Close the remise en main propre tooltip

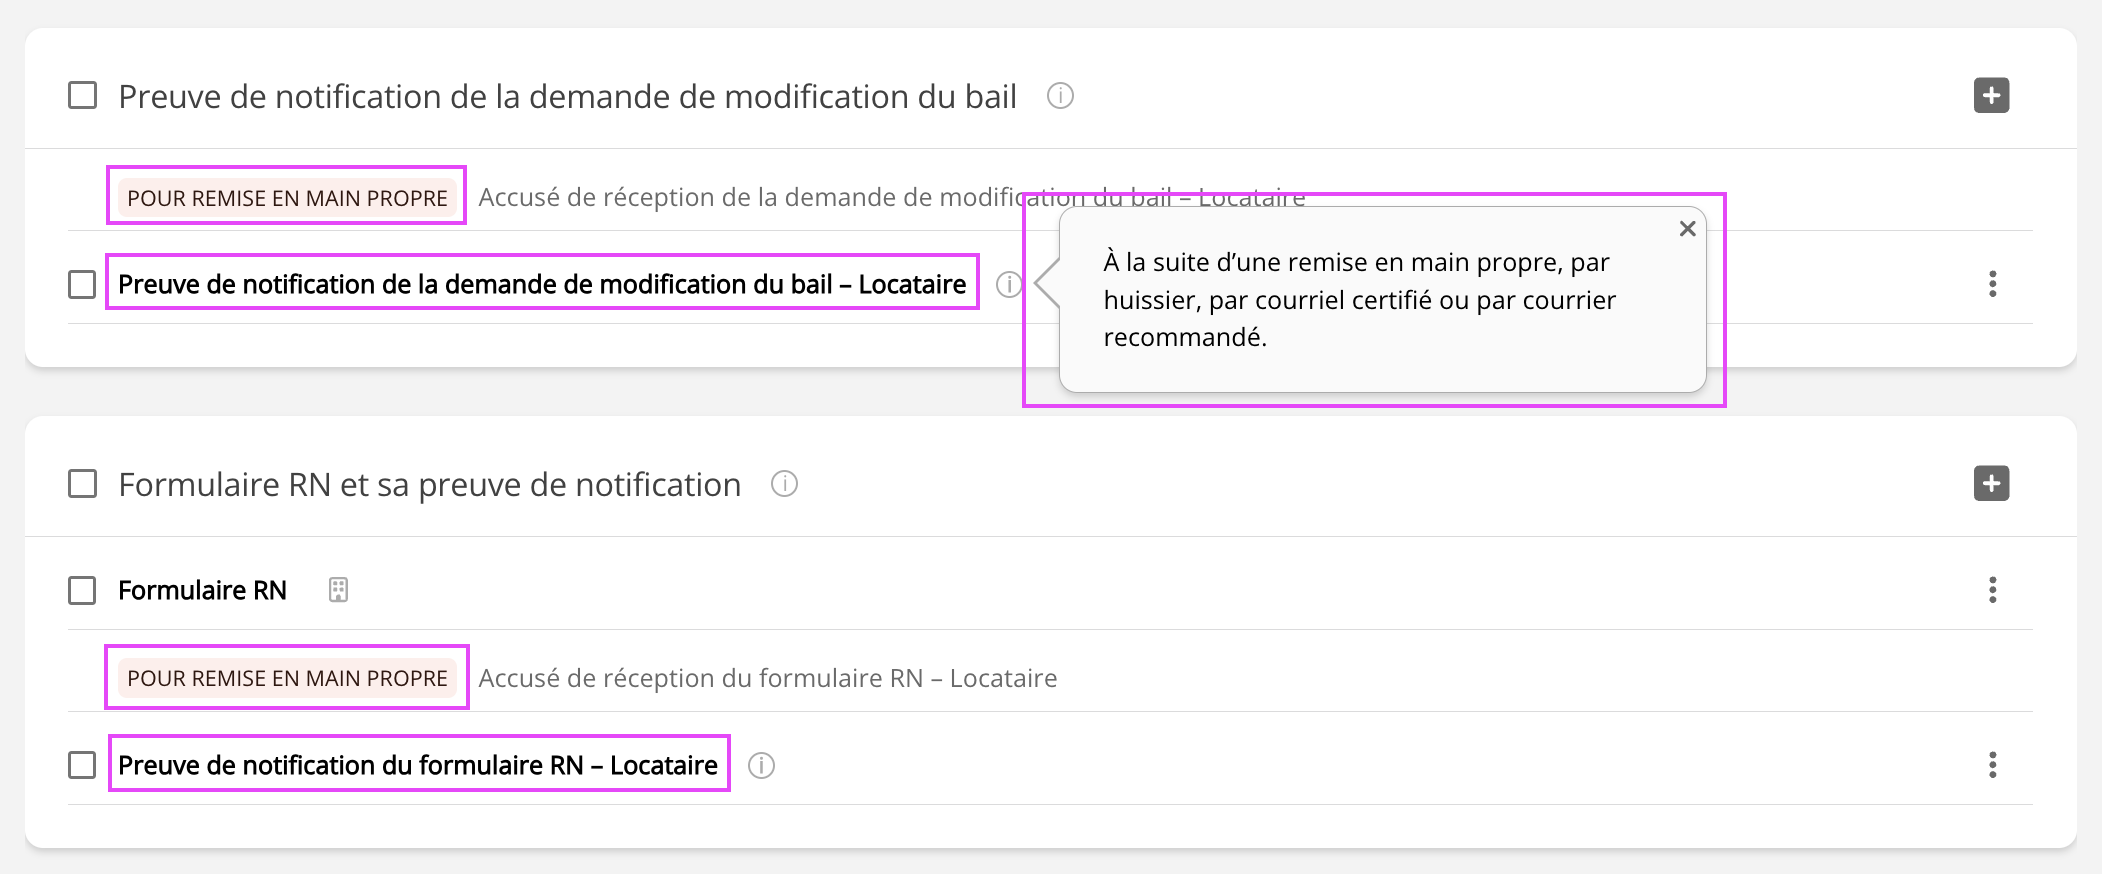1687,229
